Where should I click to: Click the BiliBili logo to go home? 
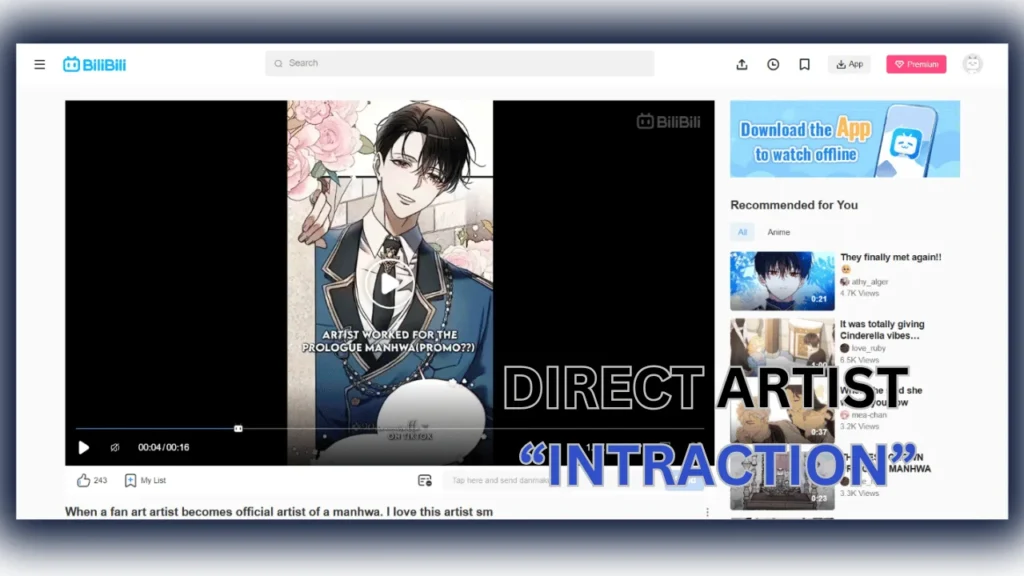(94, 63)
